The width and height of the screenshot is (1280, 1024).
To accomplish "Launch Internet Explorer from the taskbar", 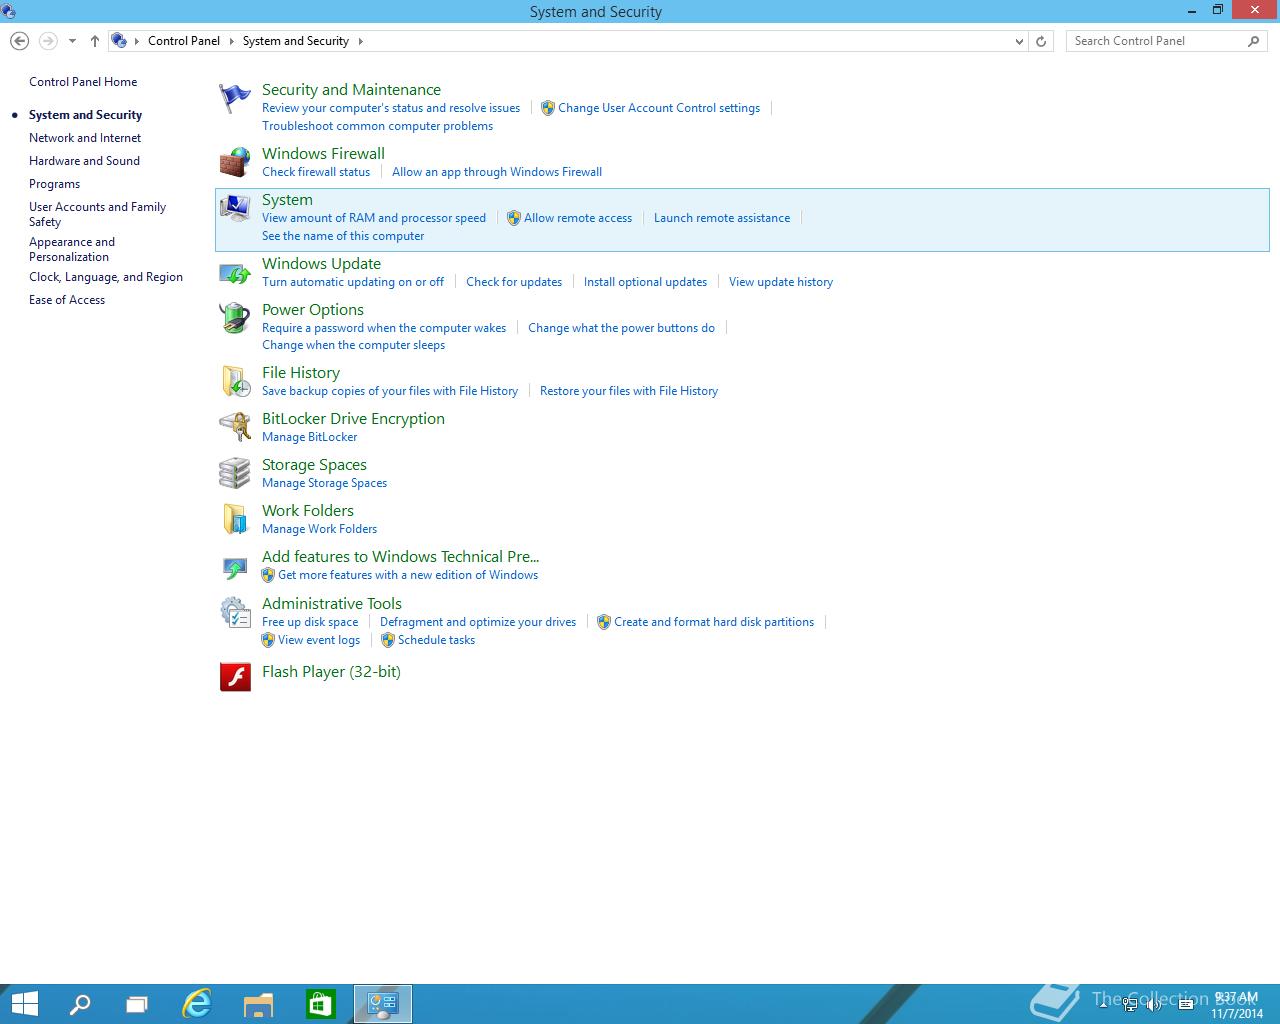I will (x=197, y=1004).
